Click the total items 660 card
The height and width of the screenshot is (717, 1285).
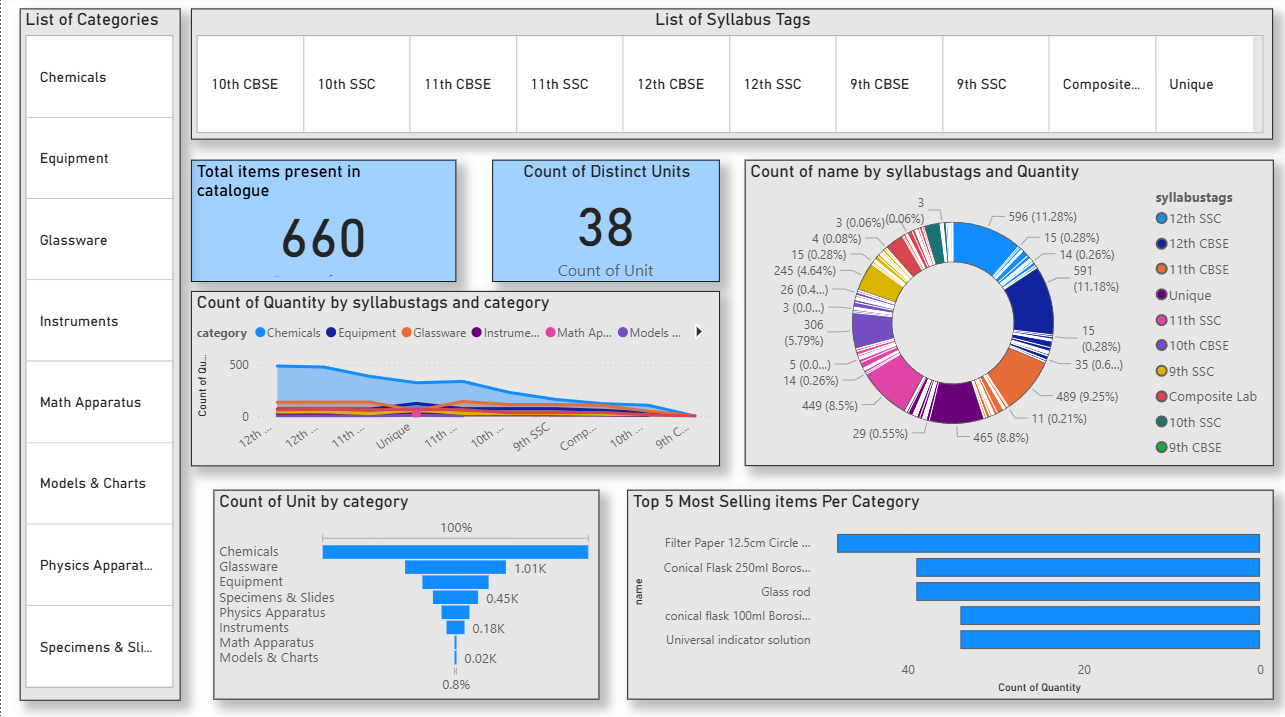point(323,221)
